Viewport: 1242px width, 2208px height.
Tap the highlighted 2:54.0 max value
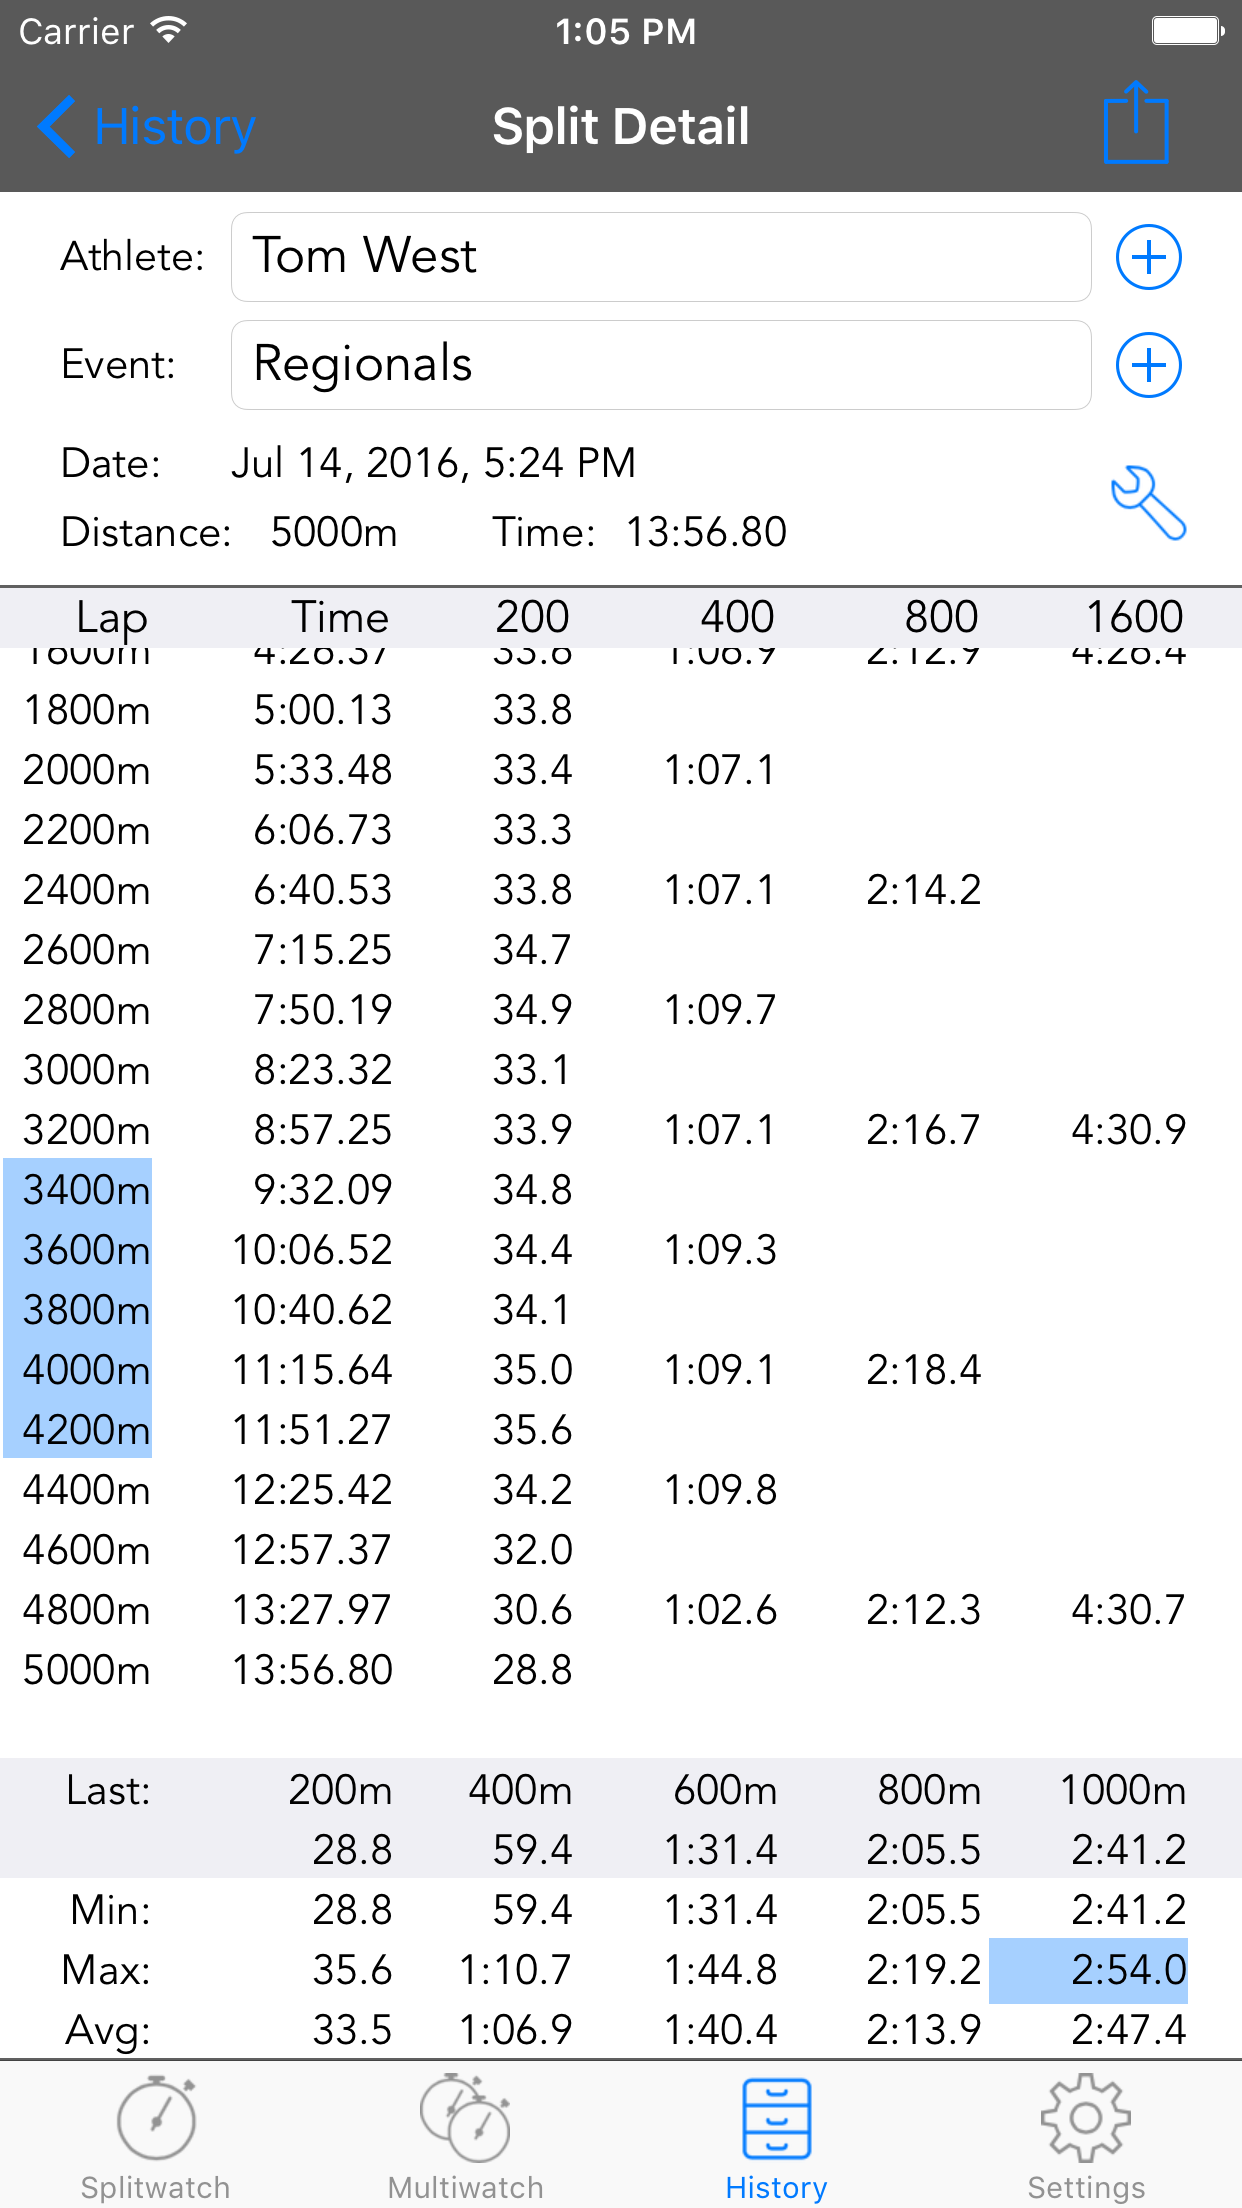coord(1088,1970)
